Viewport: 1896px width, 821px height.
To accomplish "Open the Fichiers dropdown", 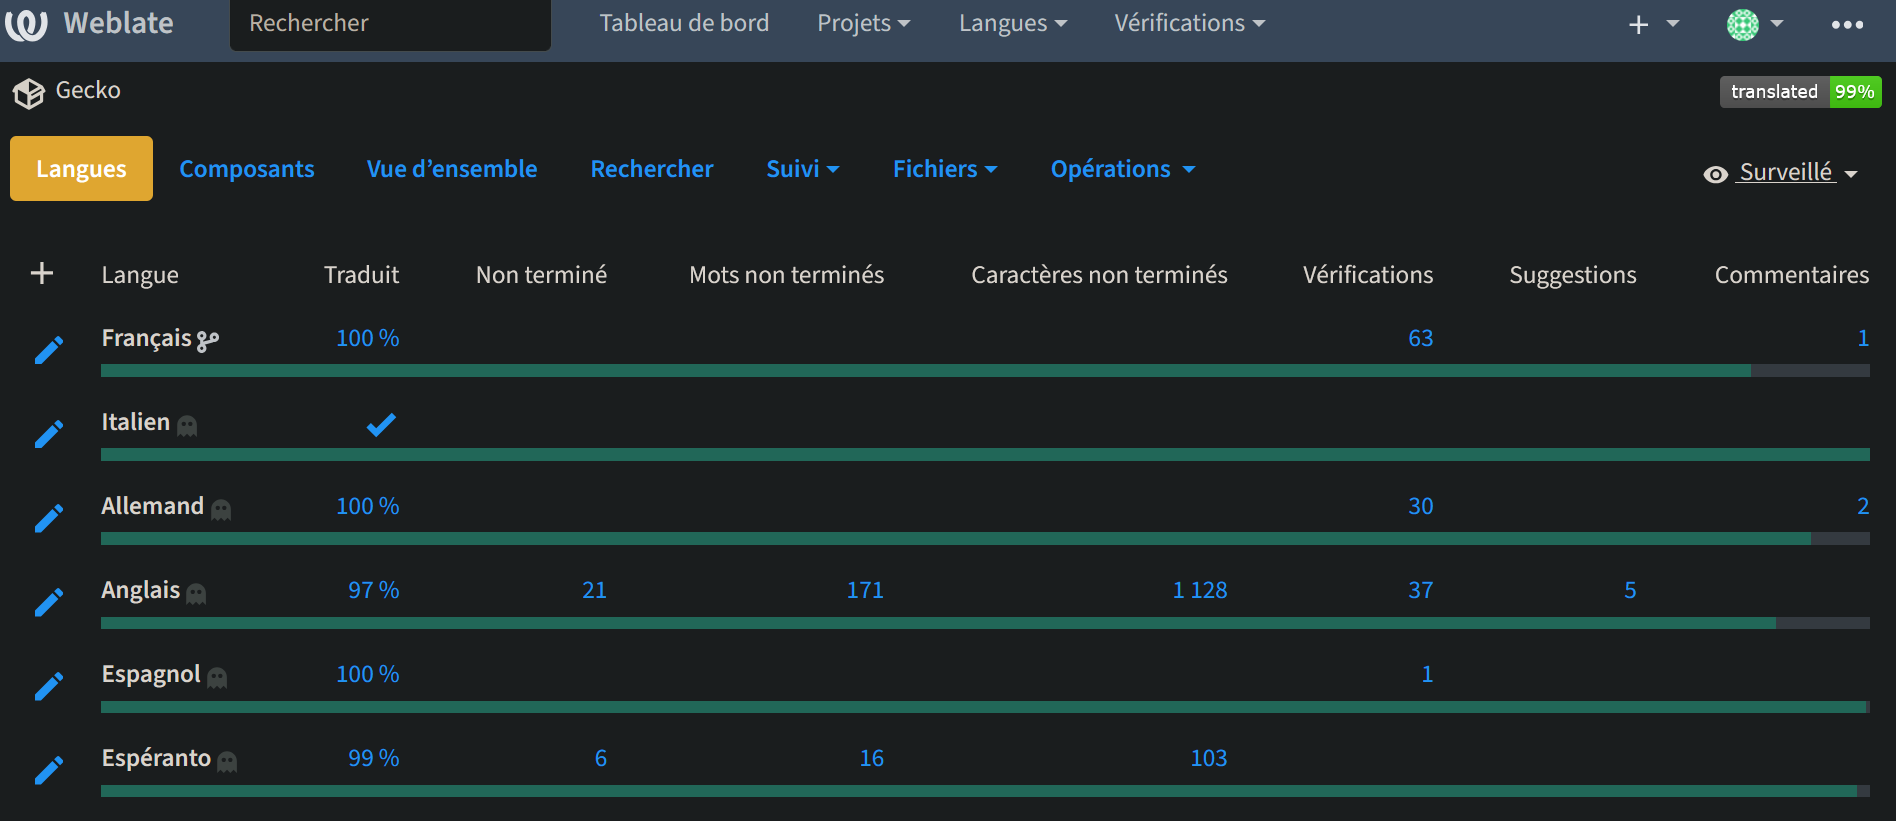I will pos(944,169).
